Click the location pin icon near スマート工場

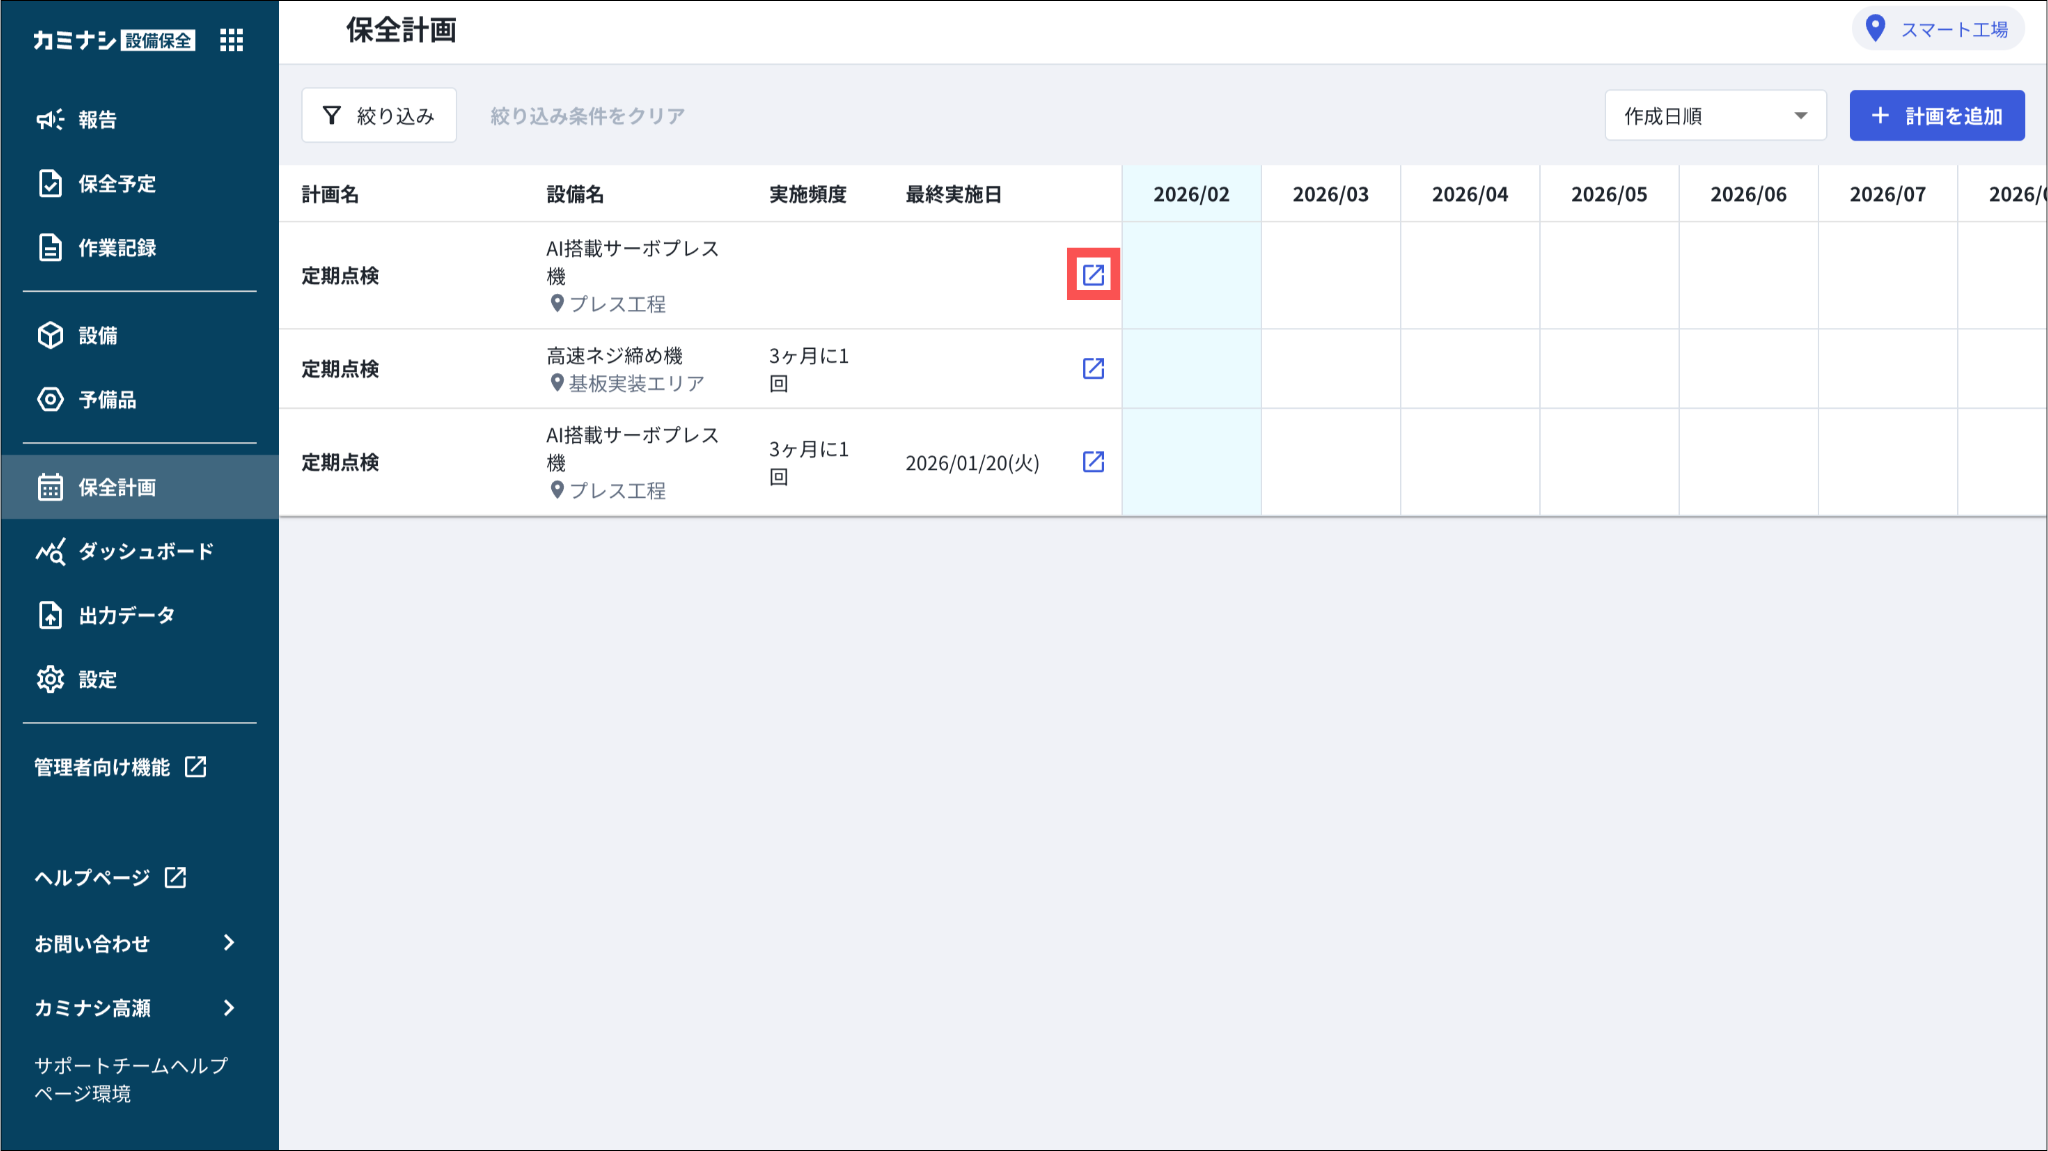(1876, 29)
